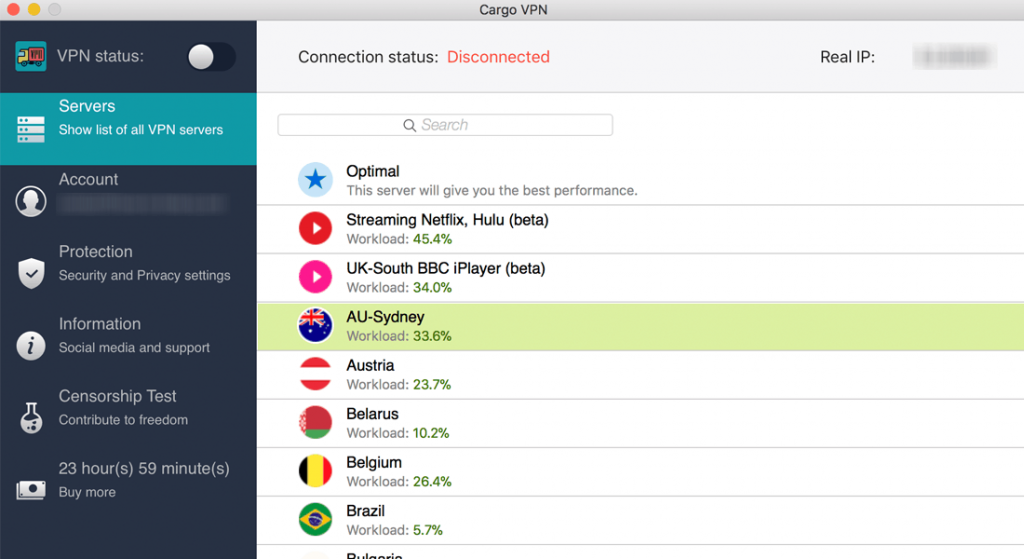Click the Buy more link
This screenshot has height=559, width=1024.
click(x=87, y=492)
